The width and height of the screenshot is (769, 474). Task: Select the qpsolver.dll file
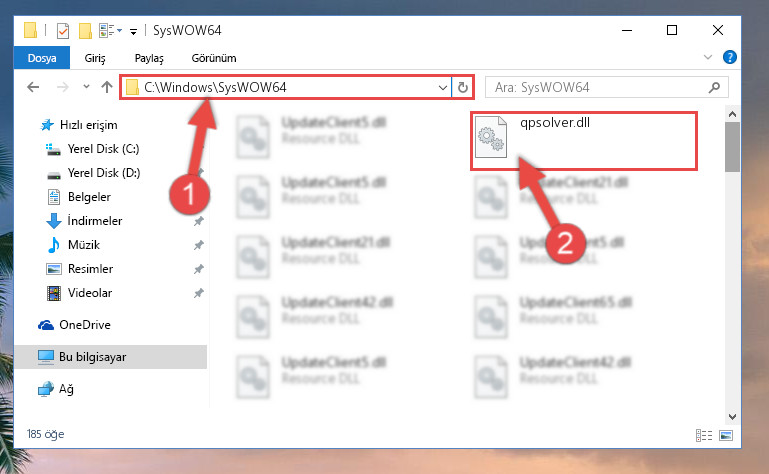pos(584,141)
